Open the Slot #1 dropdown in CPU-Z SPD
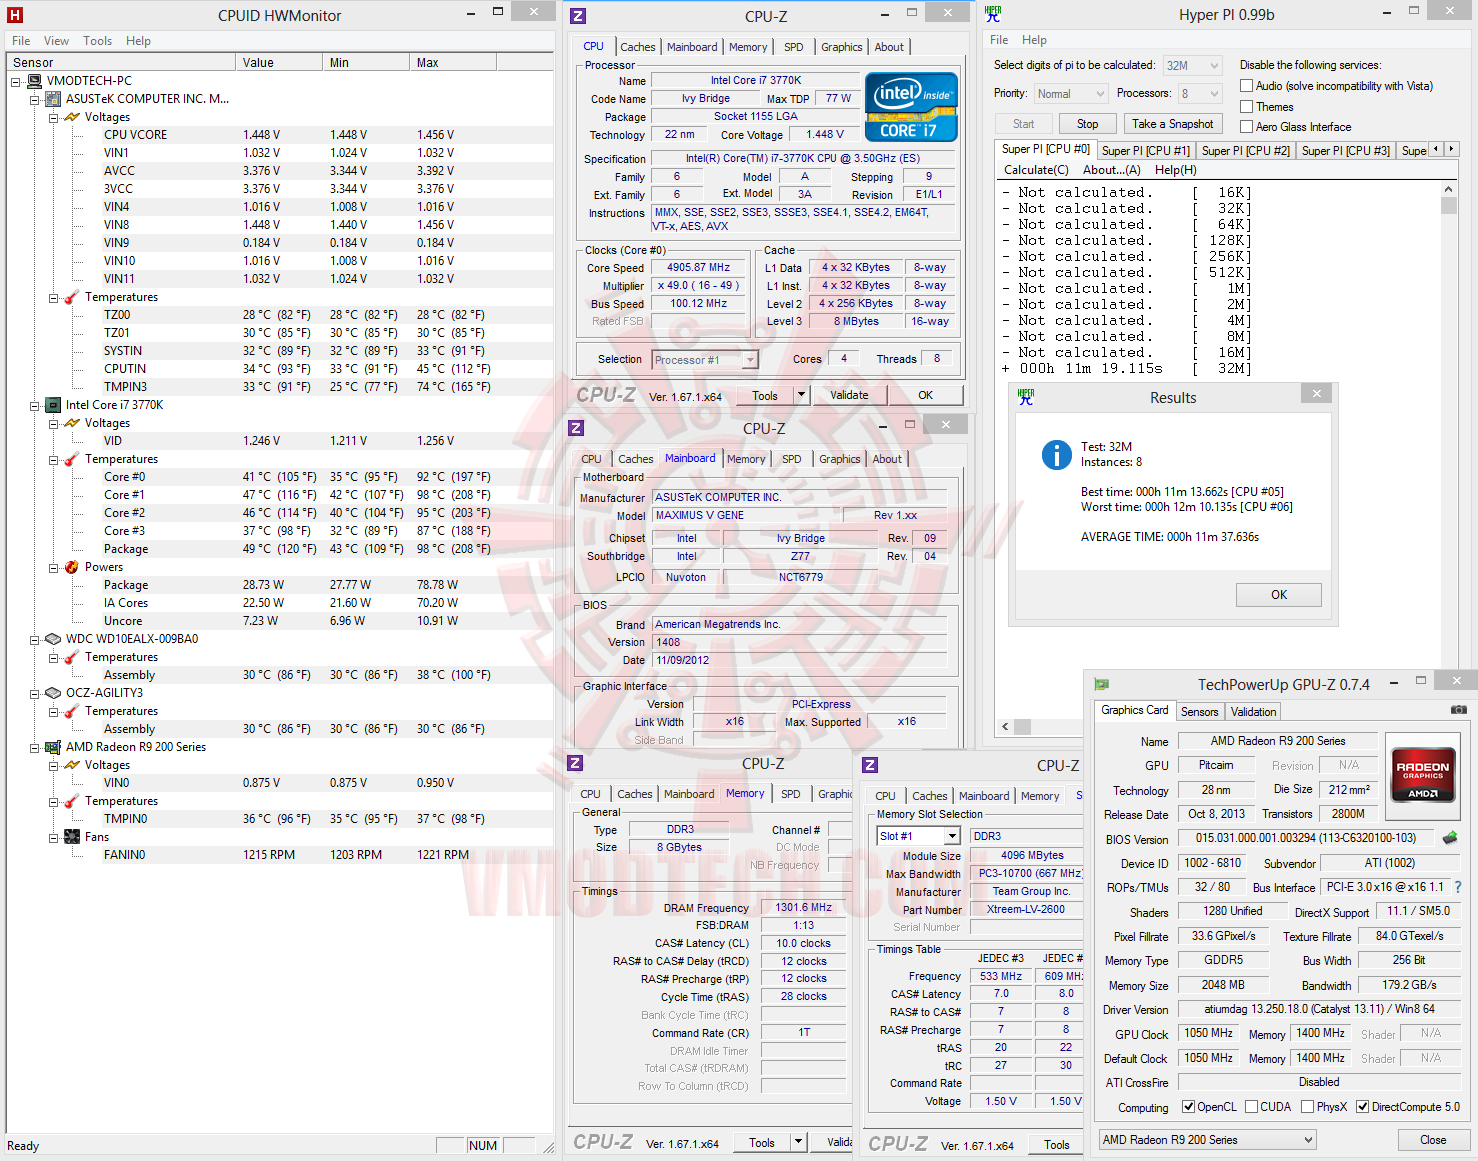Image resolution: width=1478 pixels, height=1161 pixels. [952, 836]
